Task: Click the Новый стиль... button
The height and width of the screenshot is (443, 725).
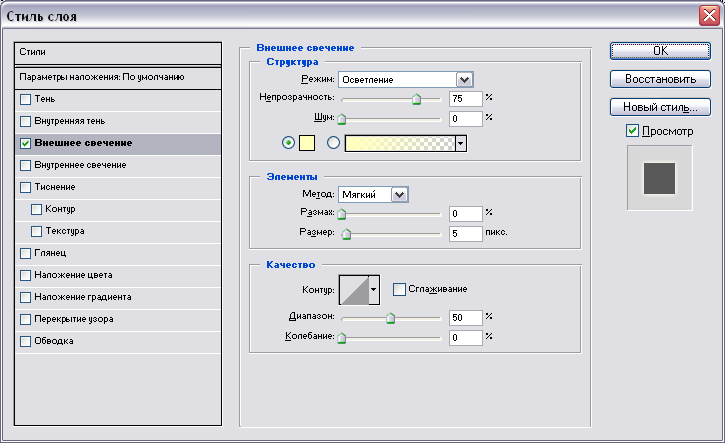Action: pos(660,107)
